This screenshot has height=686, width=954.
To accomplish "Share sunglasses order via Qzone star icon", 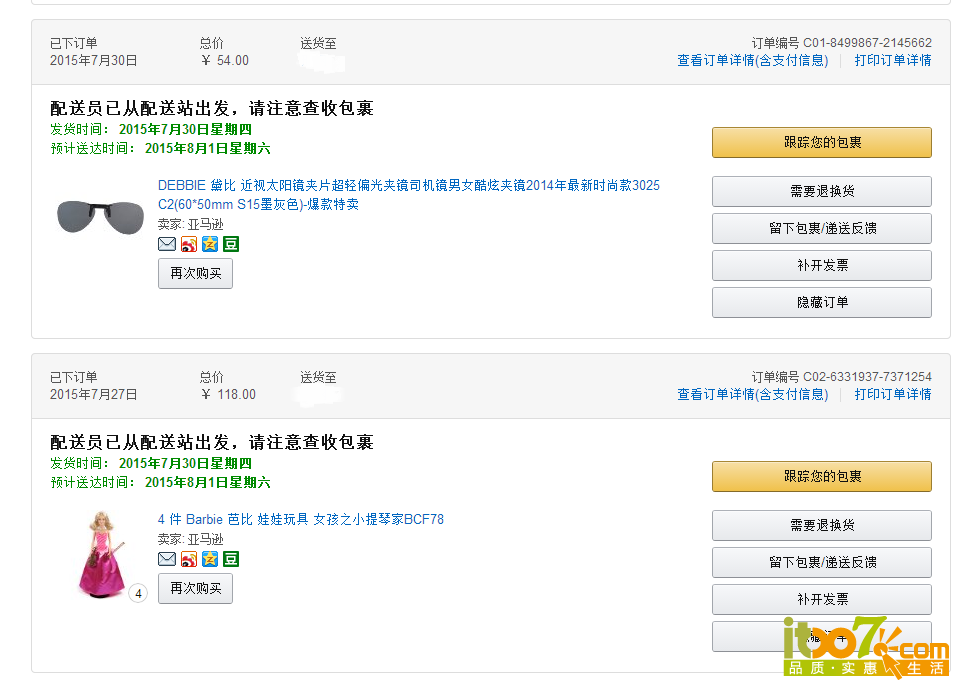I will 210,244.
